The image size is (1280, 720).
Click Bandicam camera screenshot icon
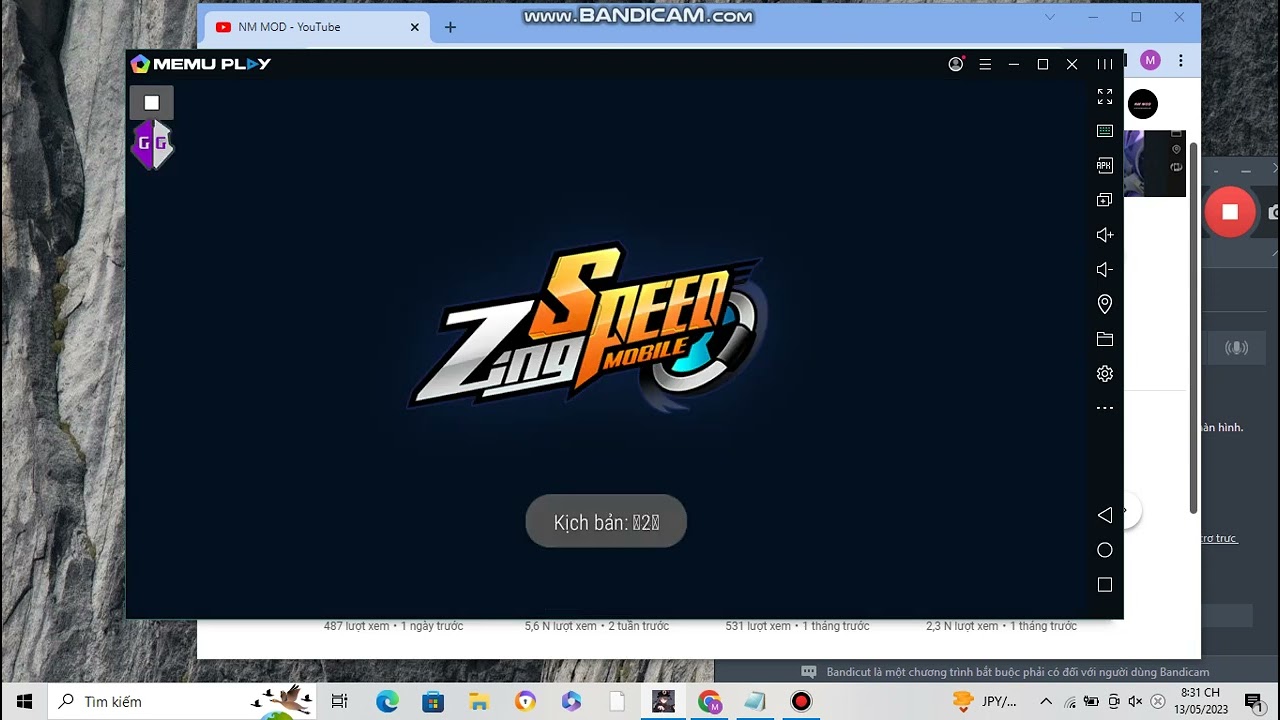pyautogui.click(x=1274, y=212)
